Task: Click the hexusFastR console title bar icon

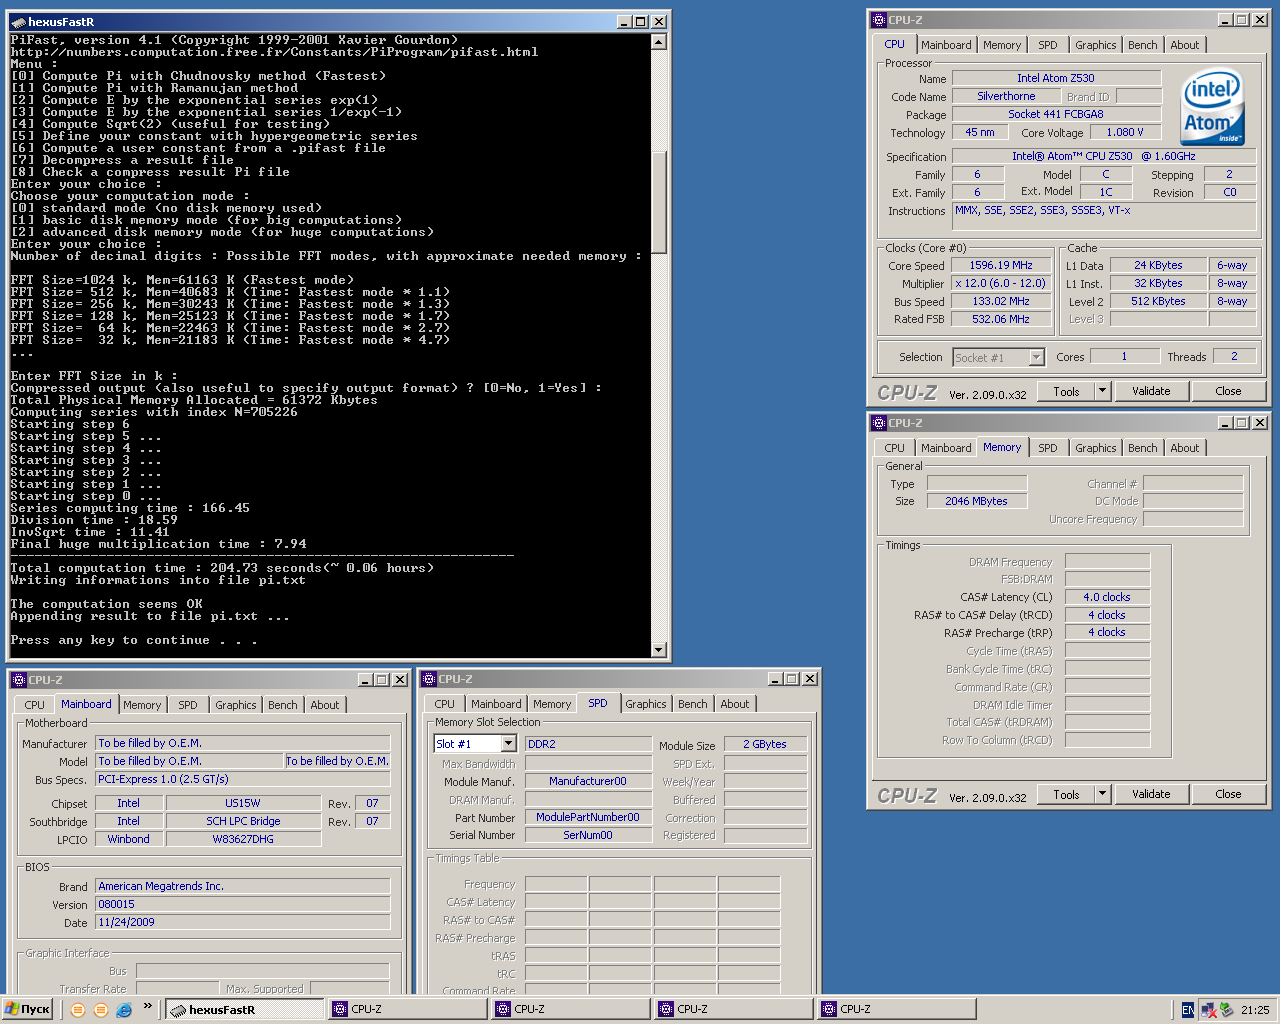Action: [x=19, y=21]
